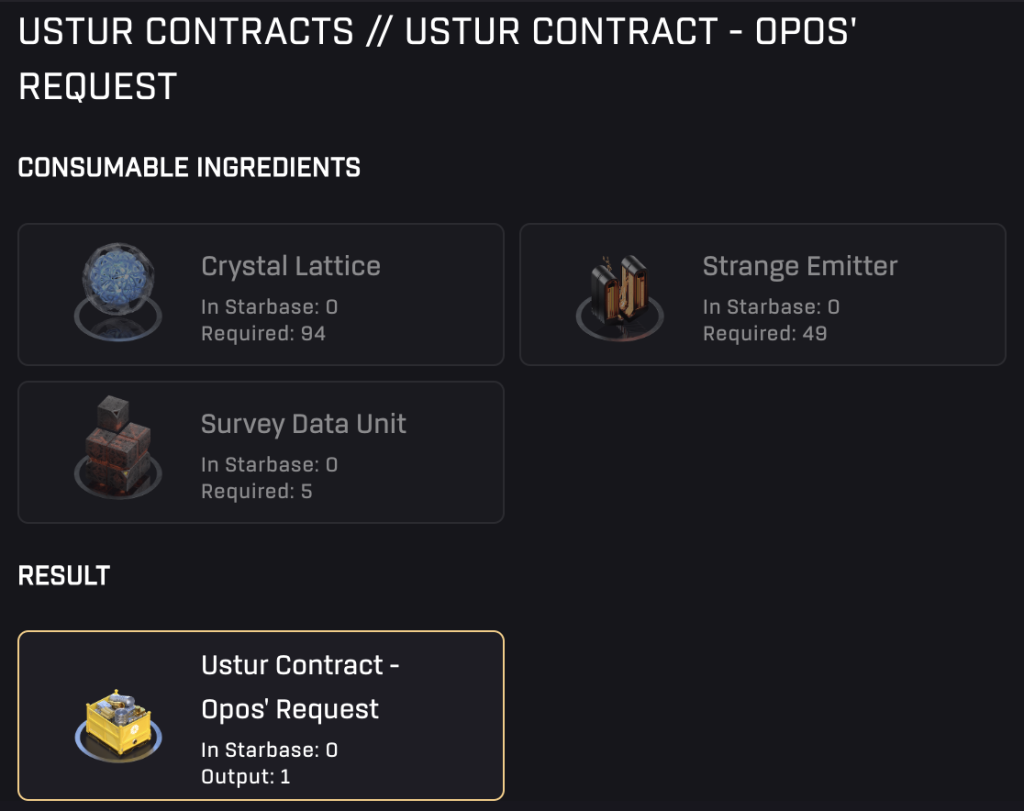Click the RESULT section header

pos(63,575)
